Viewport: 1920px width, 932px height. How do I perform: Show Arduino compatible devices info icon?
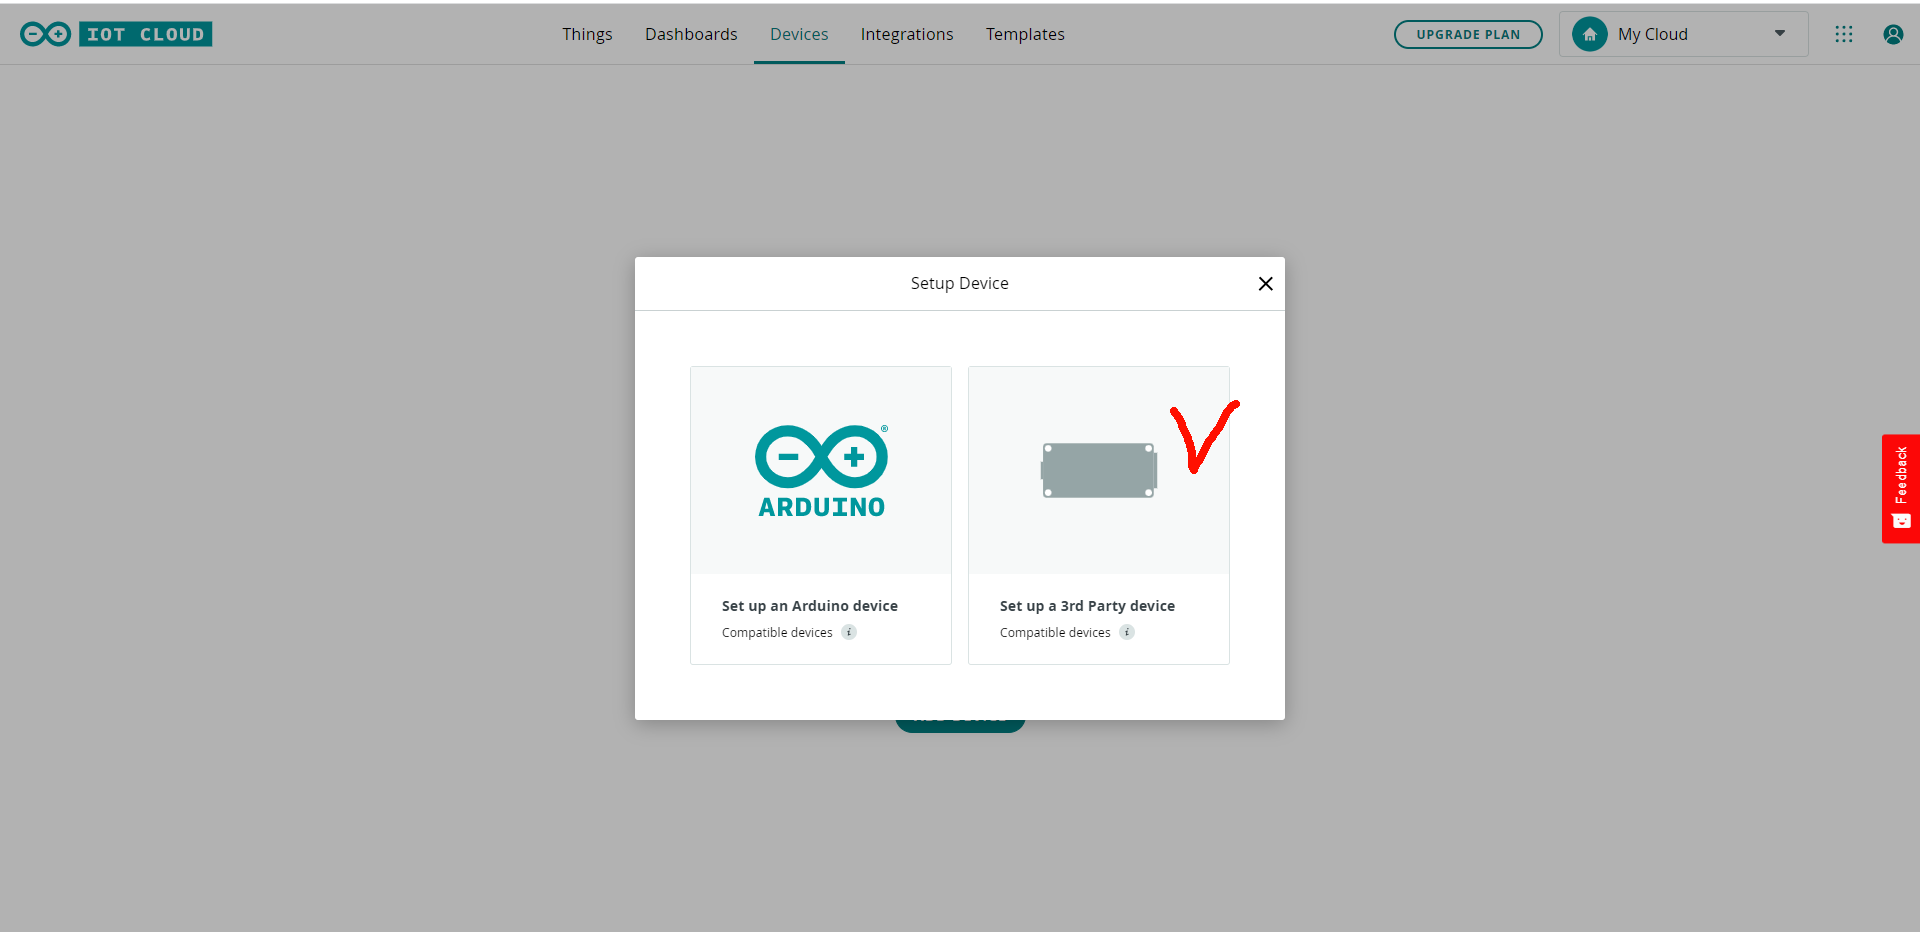point(849,632)
